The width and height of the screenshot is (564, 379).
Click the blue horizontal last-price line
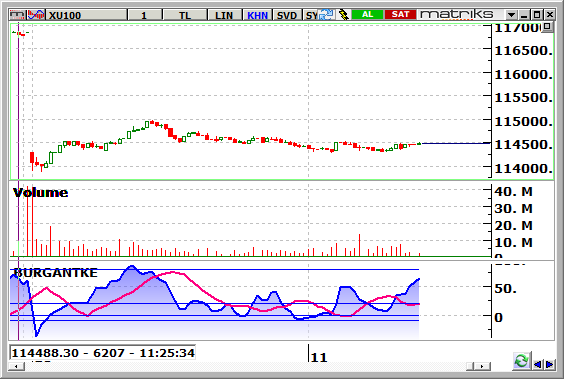click(x=456, y=143)
